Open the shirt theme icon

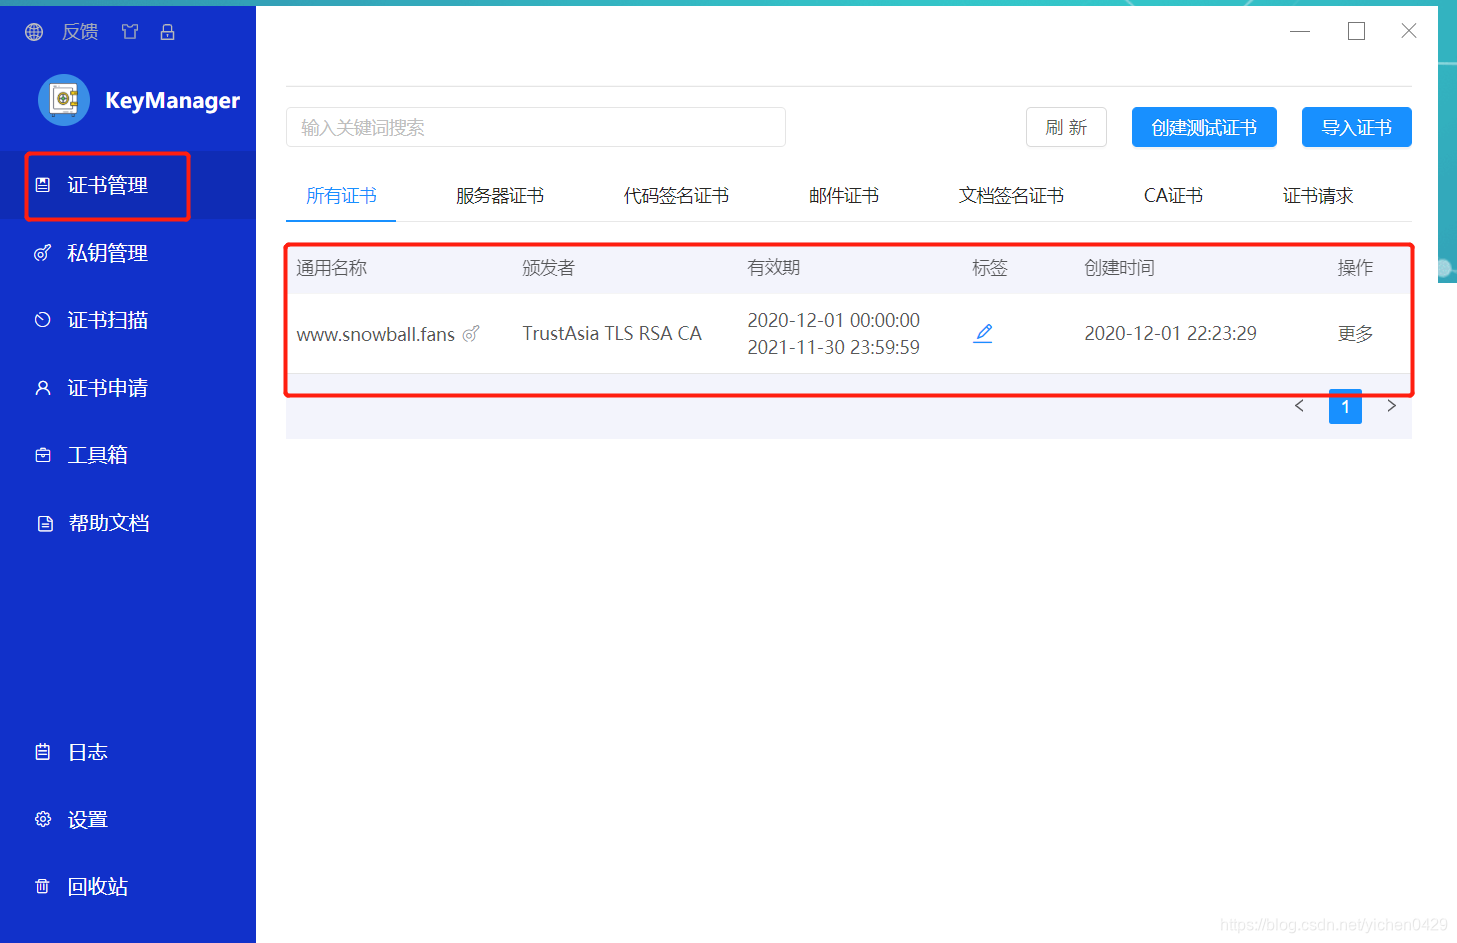tap(130, 32)
